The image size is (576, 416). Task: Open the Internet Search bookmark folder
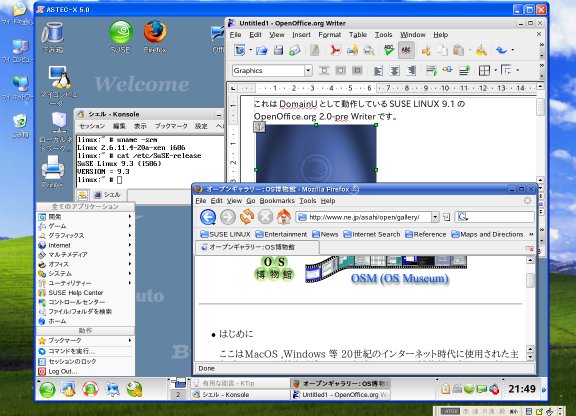[372, 234]
